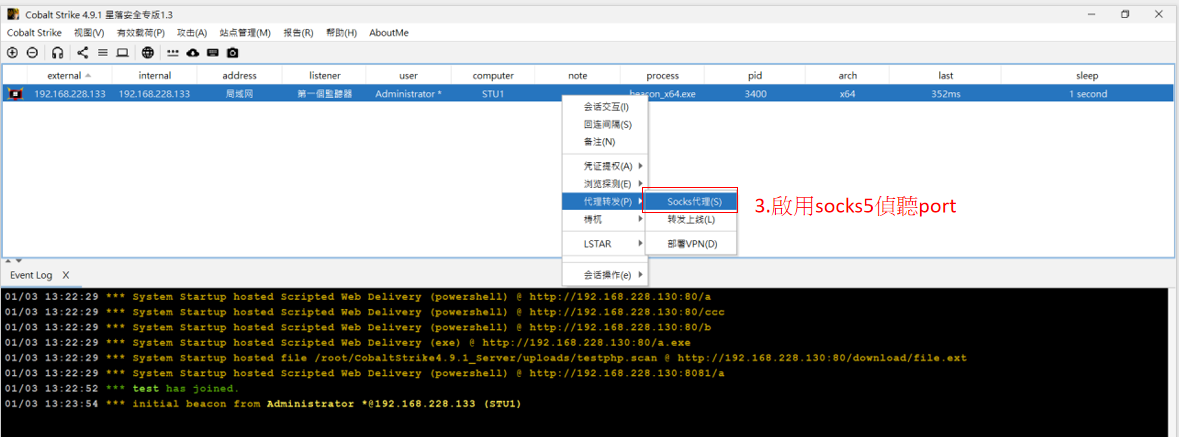This screenshot has height=437, width=1179.
Task: Sort sessions by the process column header
Action: click(662, 75)
